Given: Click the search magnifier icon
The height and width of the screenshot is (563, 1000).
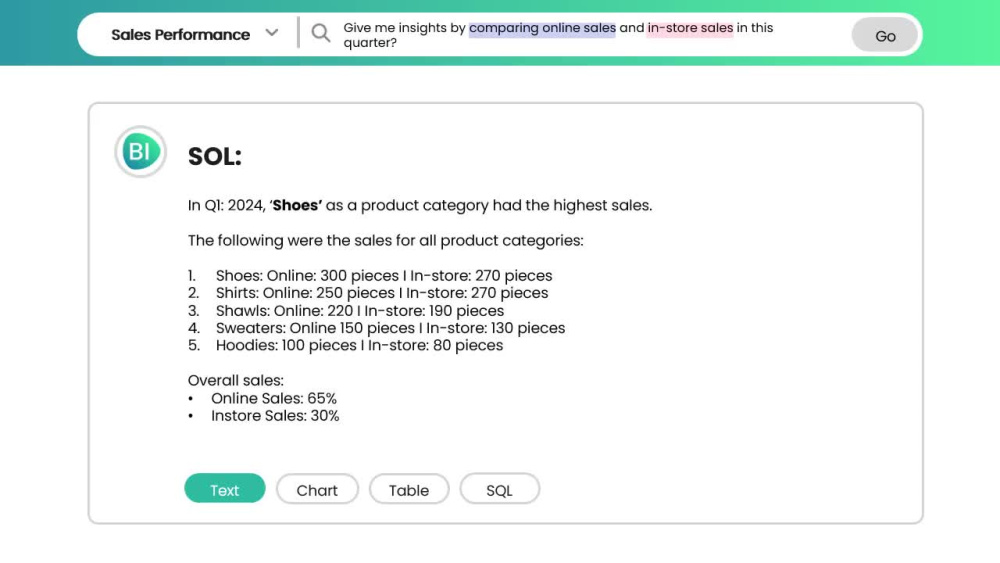Looking at the screenshot, I should tap(321, 33).
